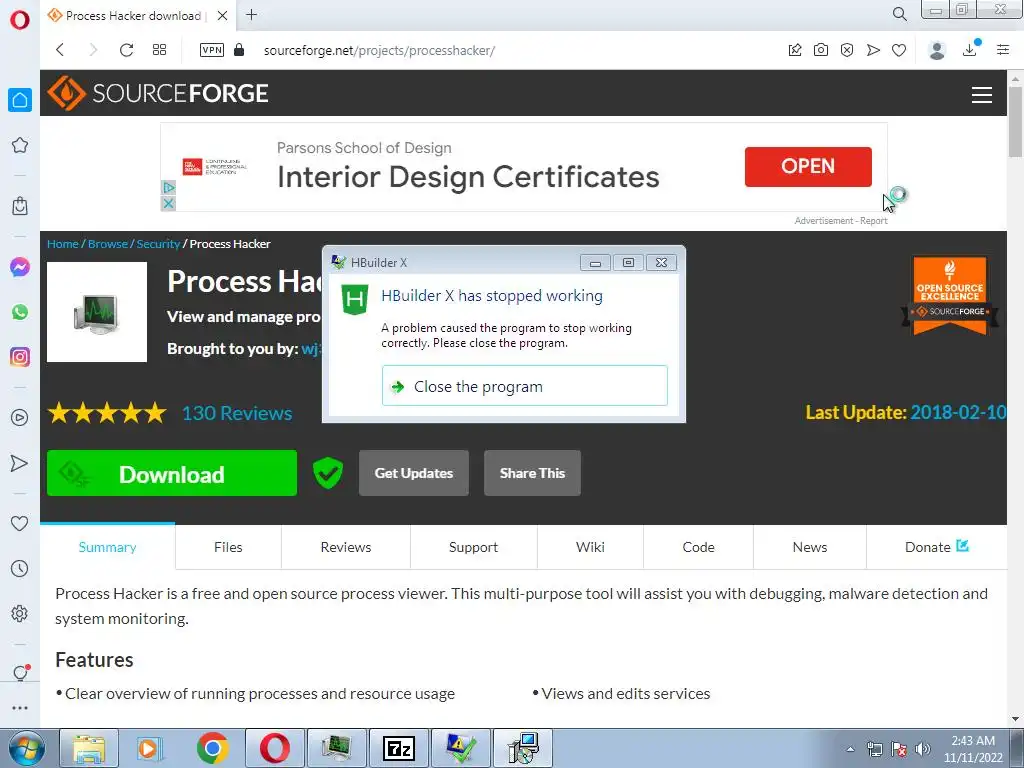Open the Player icon in sidebar
The image size is (1024, 768).
click(20, 417)
